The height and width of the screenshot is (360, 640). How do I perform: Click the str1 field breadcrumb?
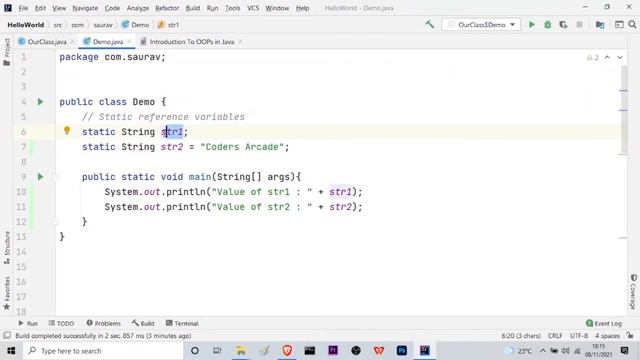[169, 25]
